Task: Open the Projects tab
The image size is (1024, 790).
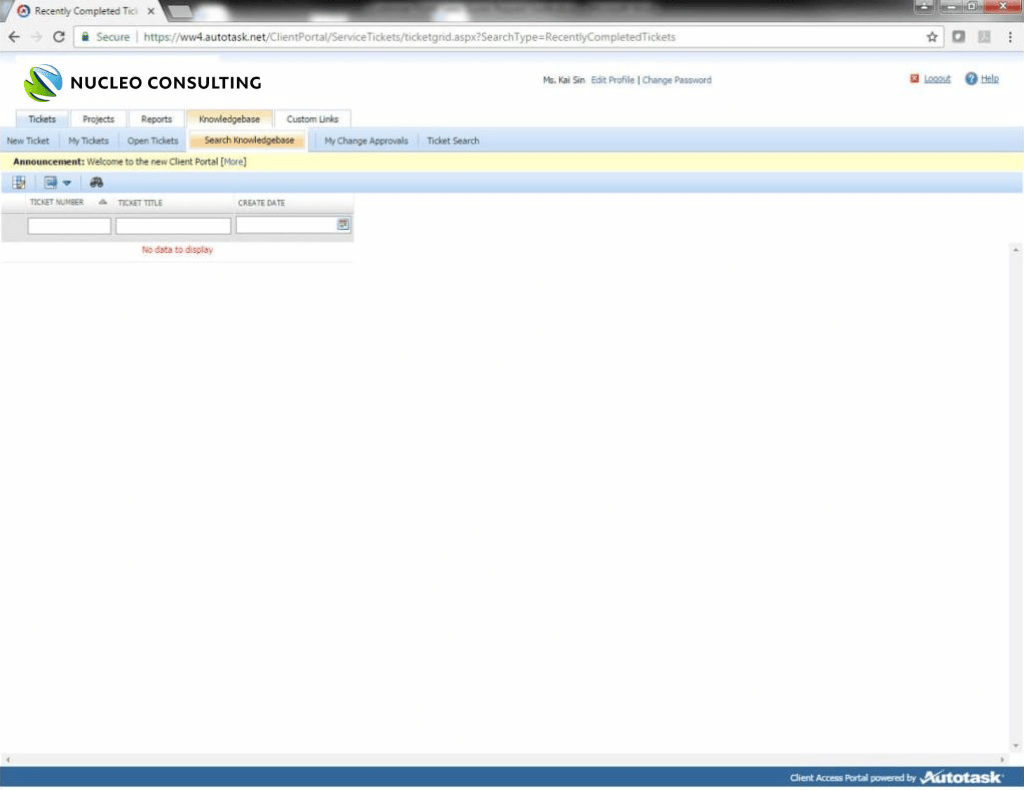Action: tap(98, 119)
